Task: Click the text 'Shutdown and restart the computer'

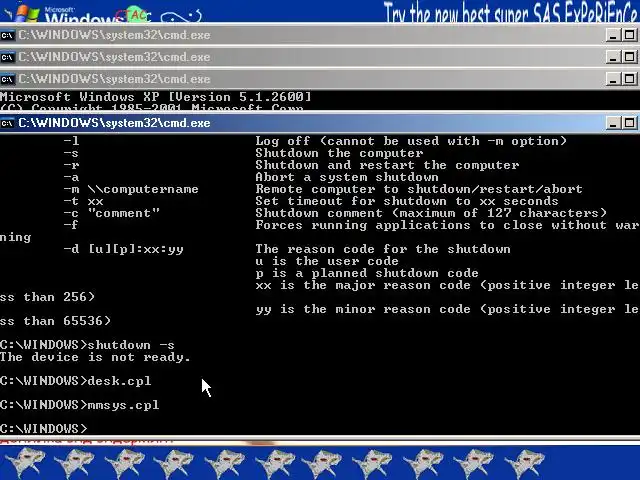Action: 387,165
